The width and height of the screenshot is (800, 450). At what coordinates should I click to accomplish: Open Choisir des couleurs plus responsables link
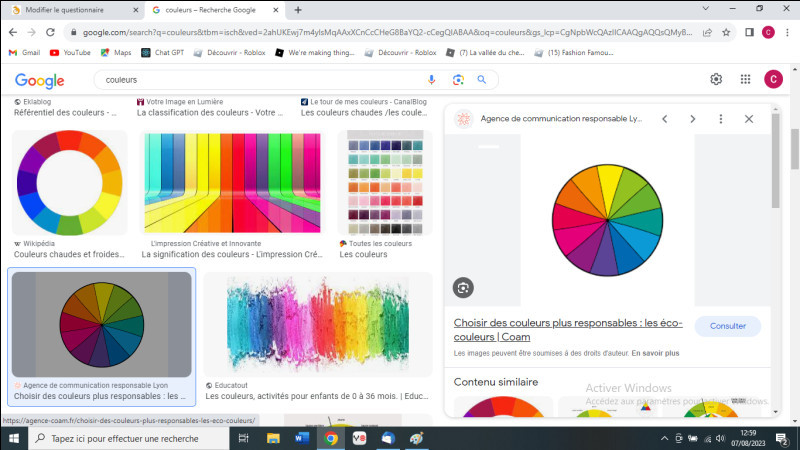coord(568,330)
